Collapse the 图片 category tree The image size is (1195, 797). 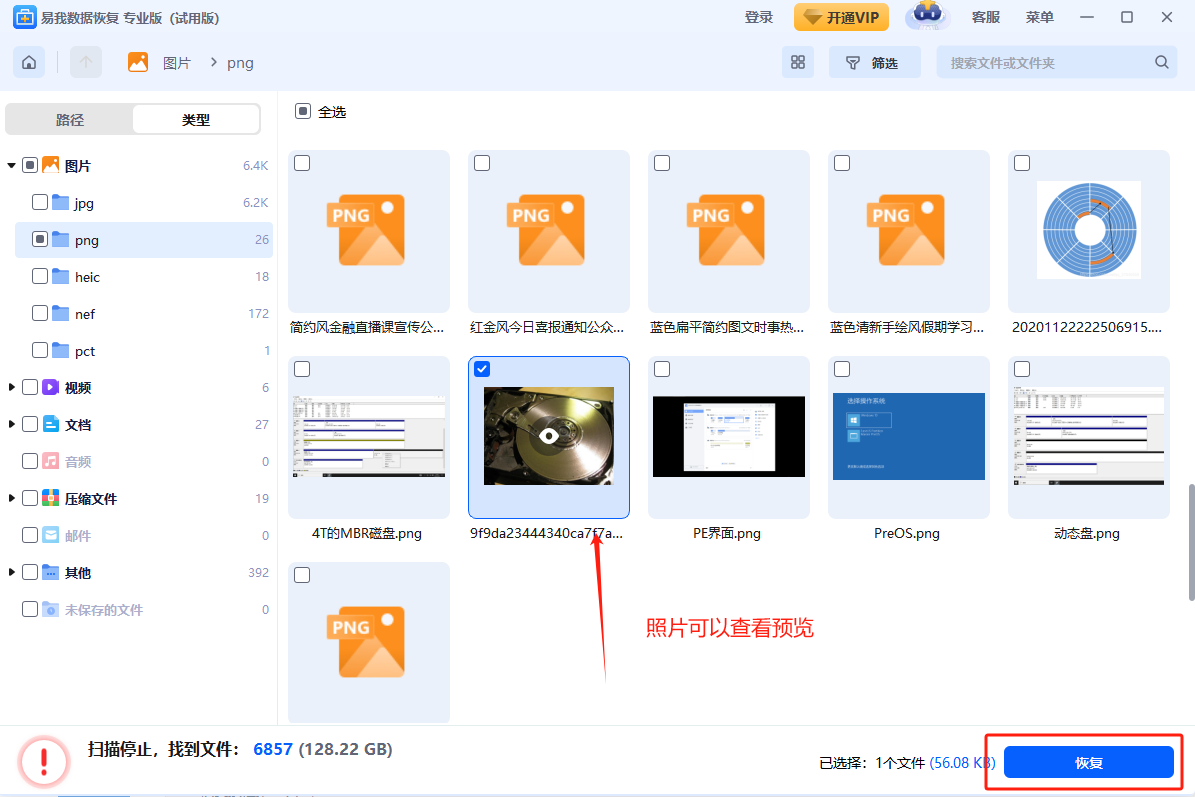(11, 165)
